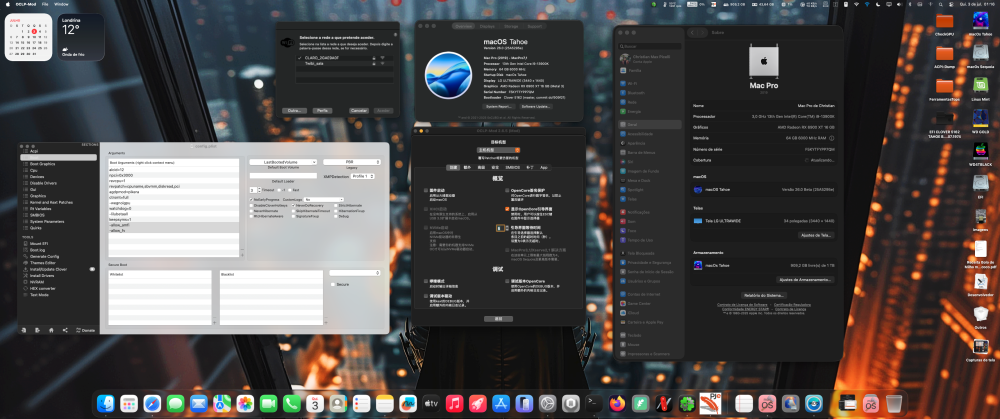The image size is (1000, 419).
Task: Click search field in System Settings
Action: (650, 47)
